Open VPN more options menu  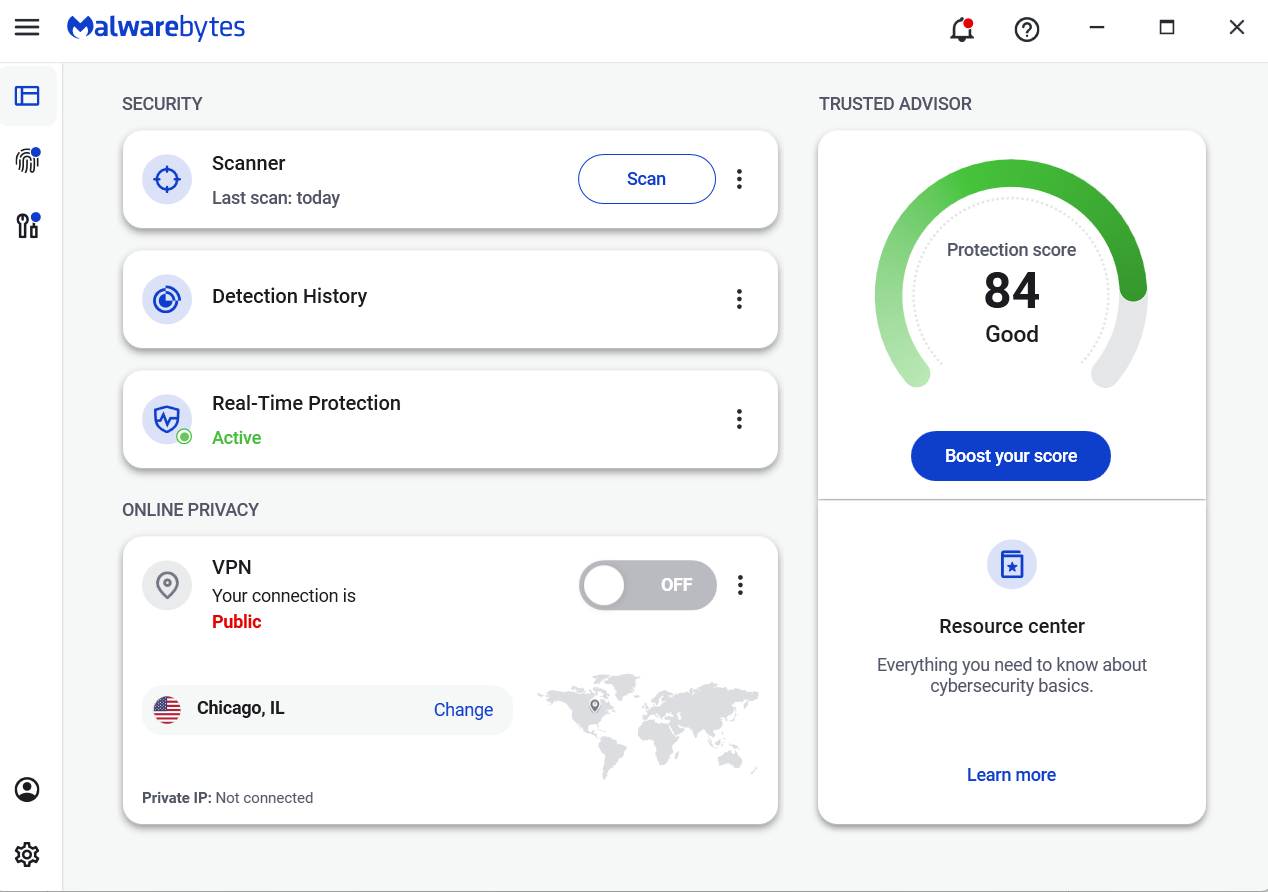740,585
